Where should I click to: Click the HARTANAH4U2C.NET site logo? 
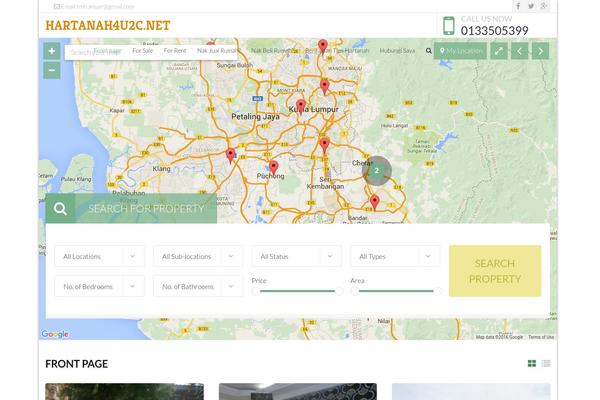click(x=108, y=25)
